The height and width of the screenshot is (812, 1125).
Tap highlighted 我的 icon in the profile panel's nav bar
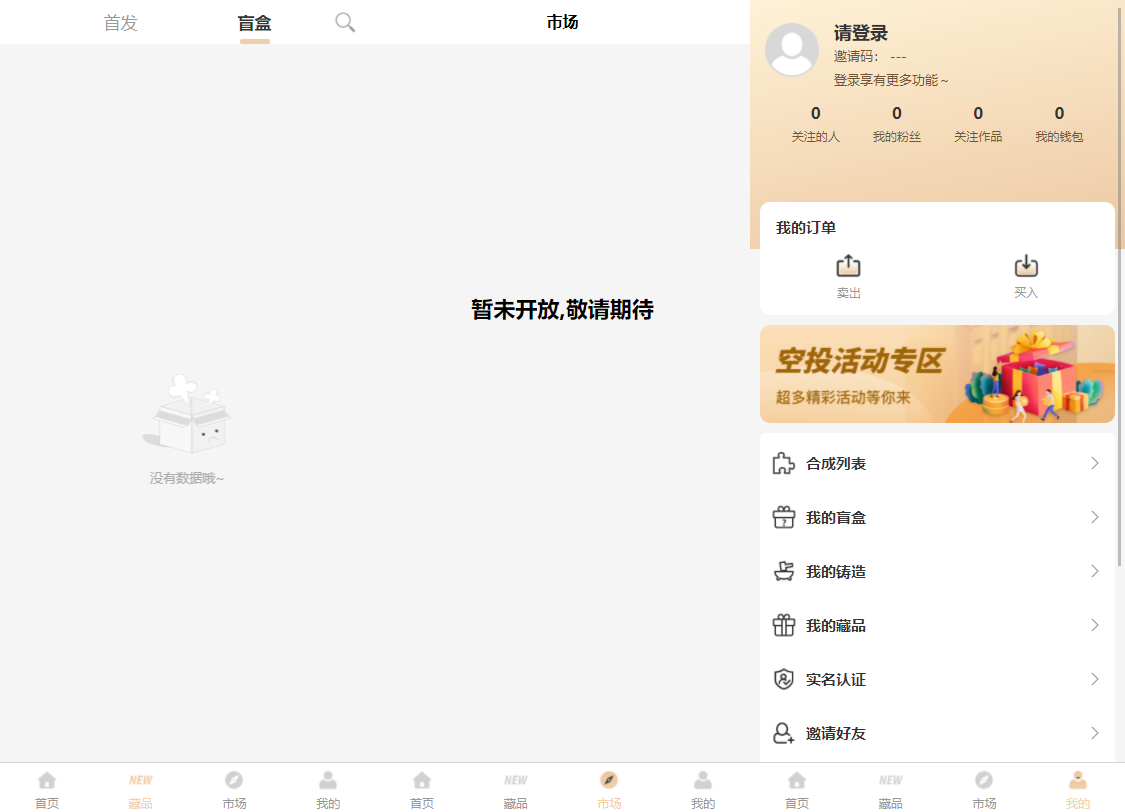1078,780
